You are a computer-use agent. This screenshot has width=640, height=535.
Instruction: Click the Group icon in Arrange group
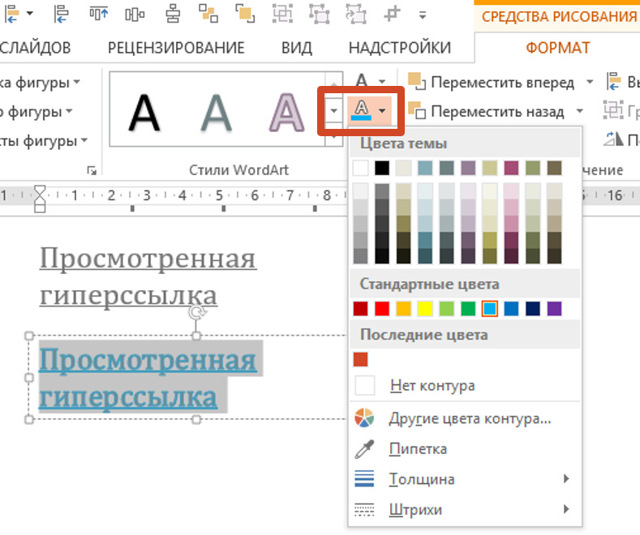click(x=613, y=111)
